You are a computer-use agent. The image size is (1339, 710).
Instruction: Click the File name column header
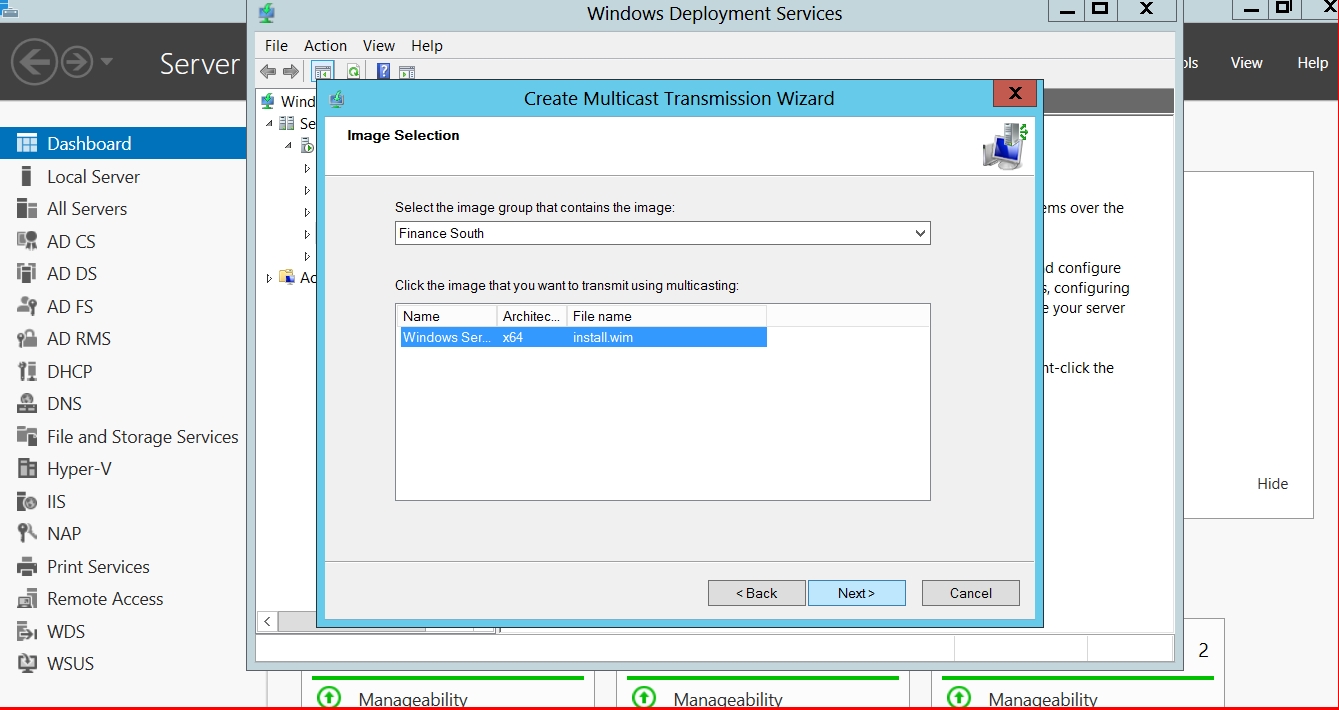click(x=667, y=316)
